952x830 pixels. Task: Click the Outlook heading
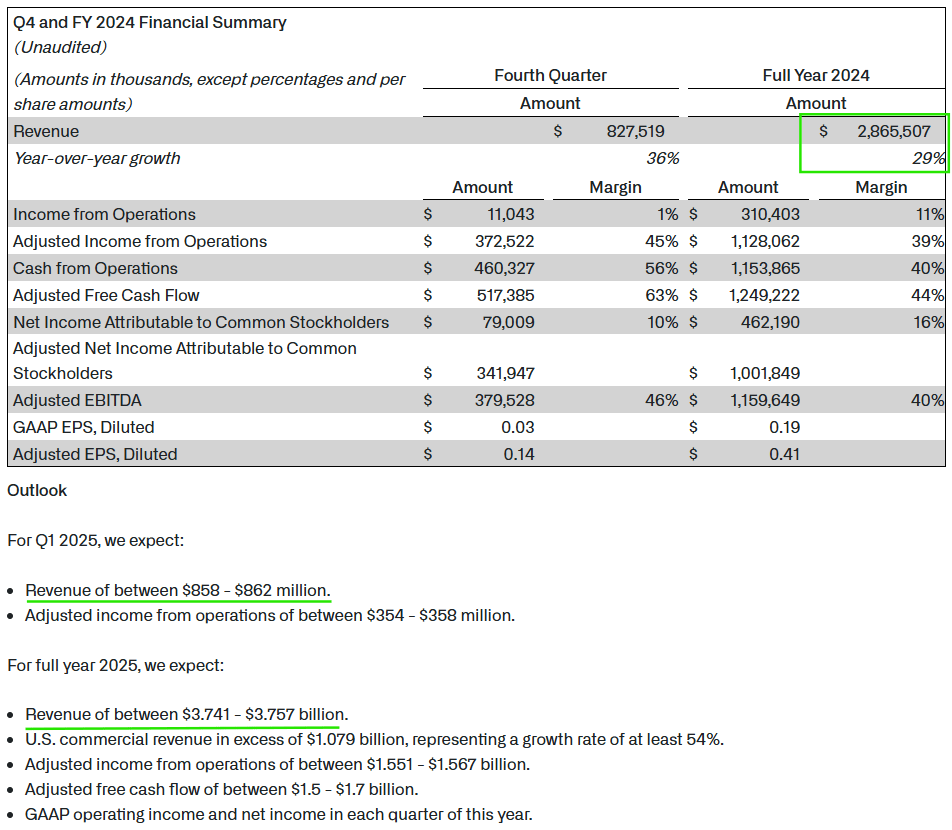pos(36,491)
